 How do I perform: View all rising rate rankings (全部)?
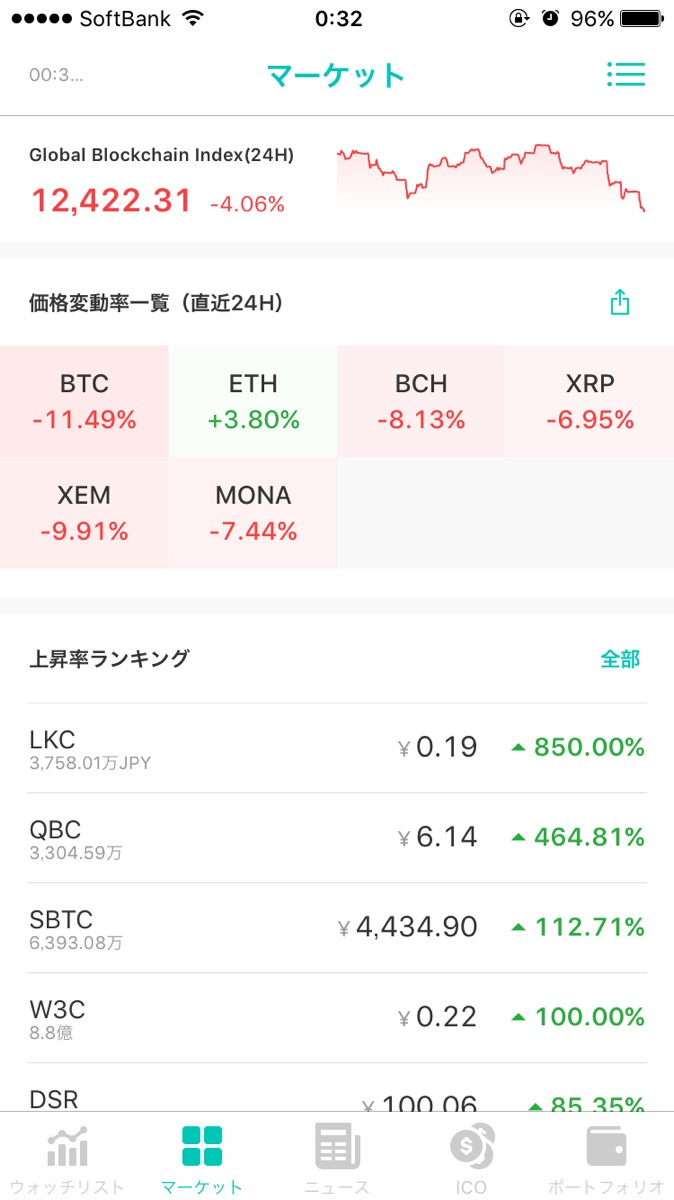pos(620,659)
